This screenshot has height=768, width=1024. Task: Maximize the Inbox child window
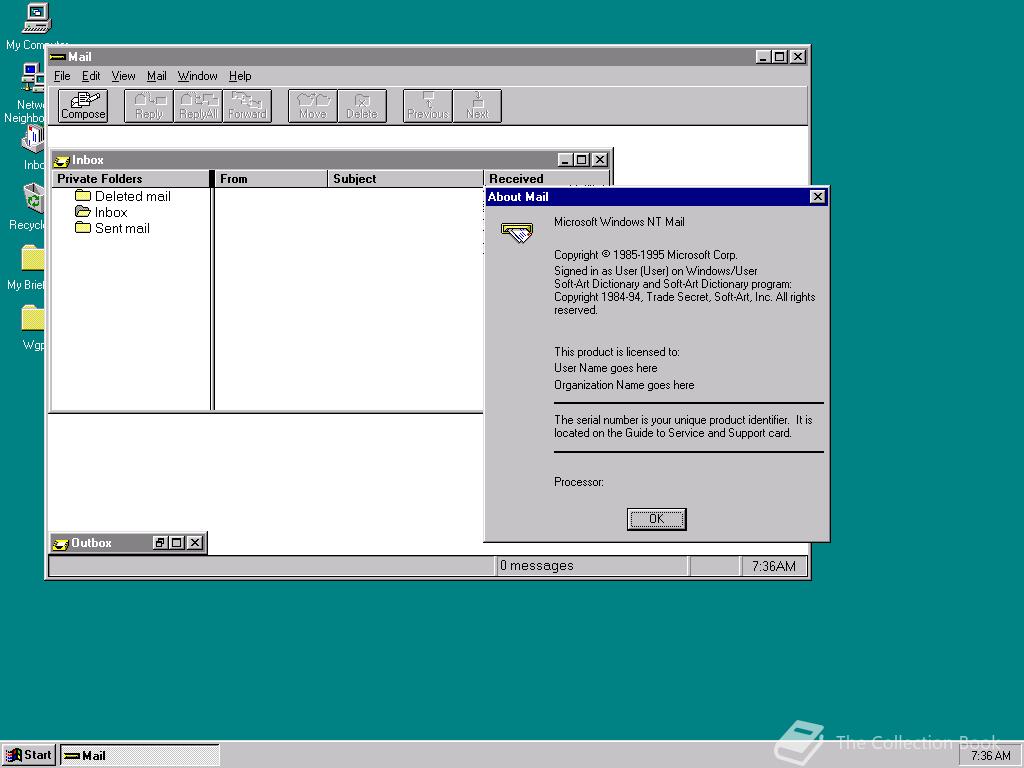pyautogui.click(x=581, y=160)
